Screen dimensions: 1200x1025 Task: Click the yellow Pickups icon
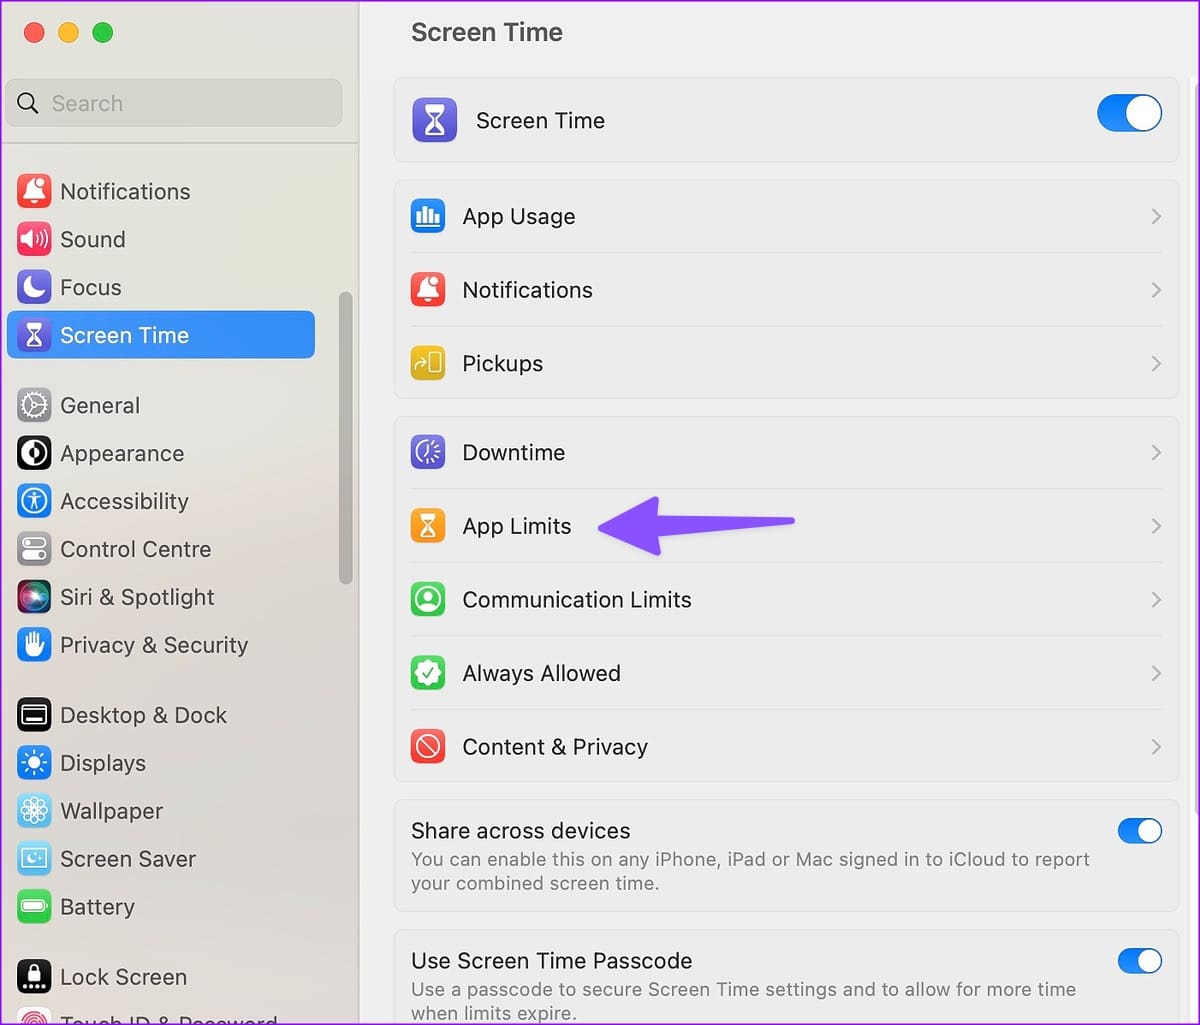[428, 363]
